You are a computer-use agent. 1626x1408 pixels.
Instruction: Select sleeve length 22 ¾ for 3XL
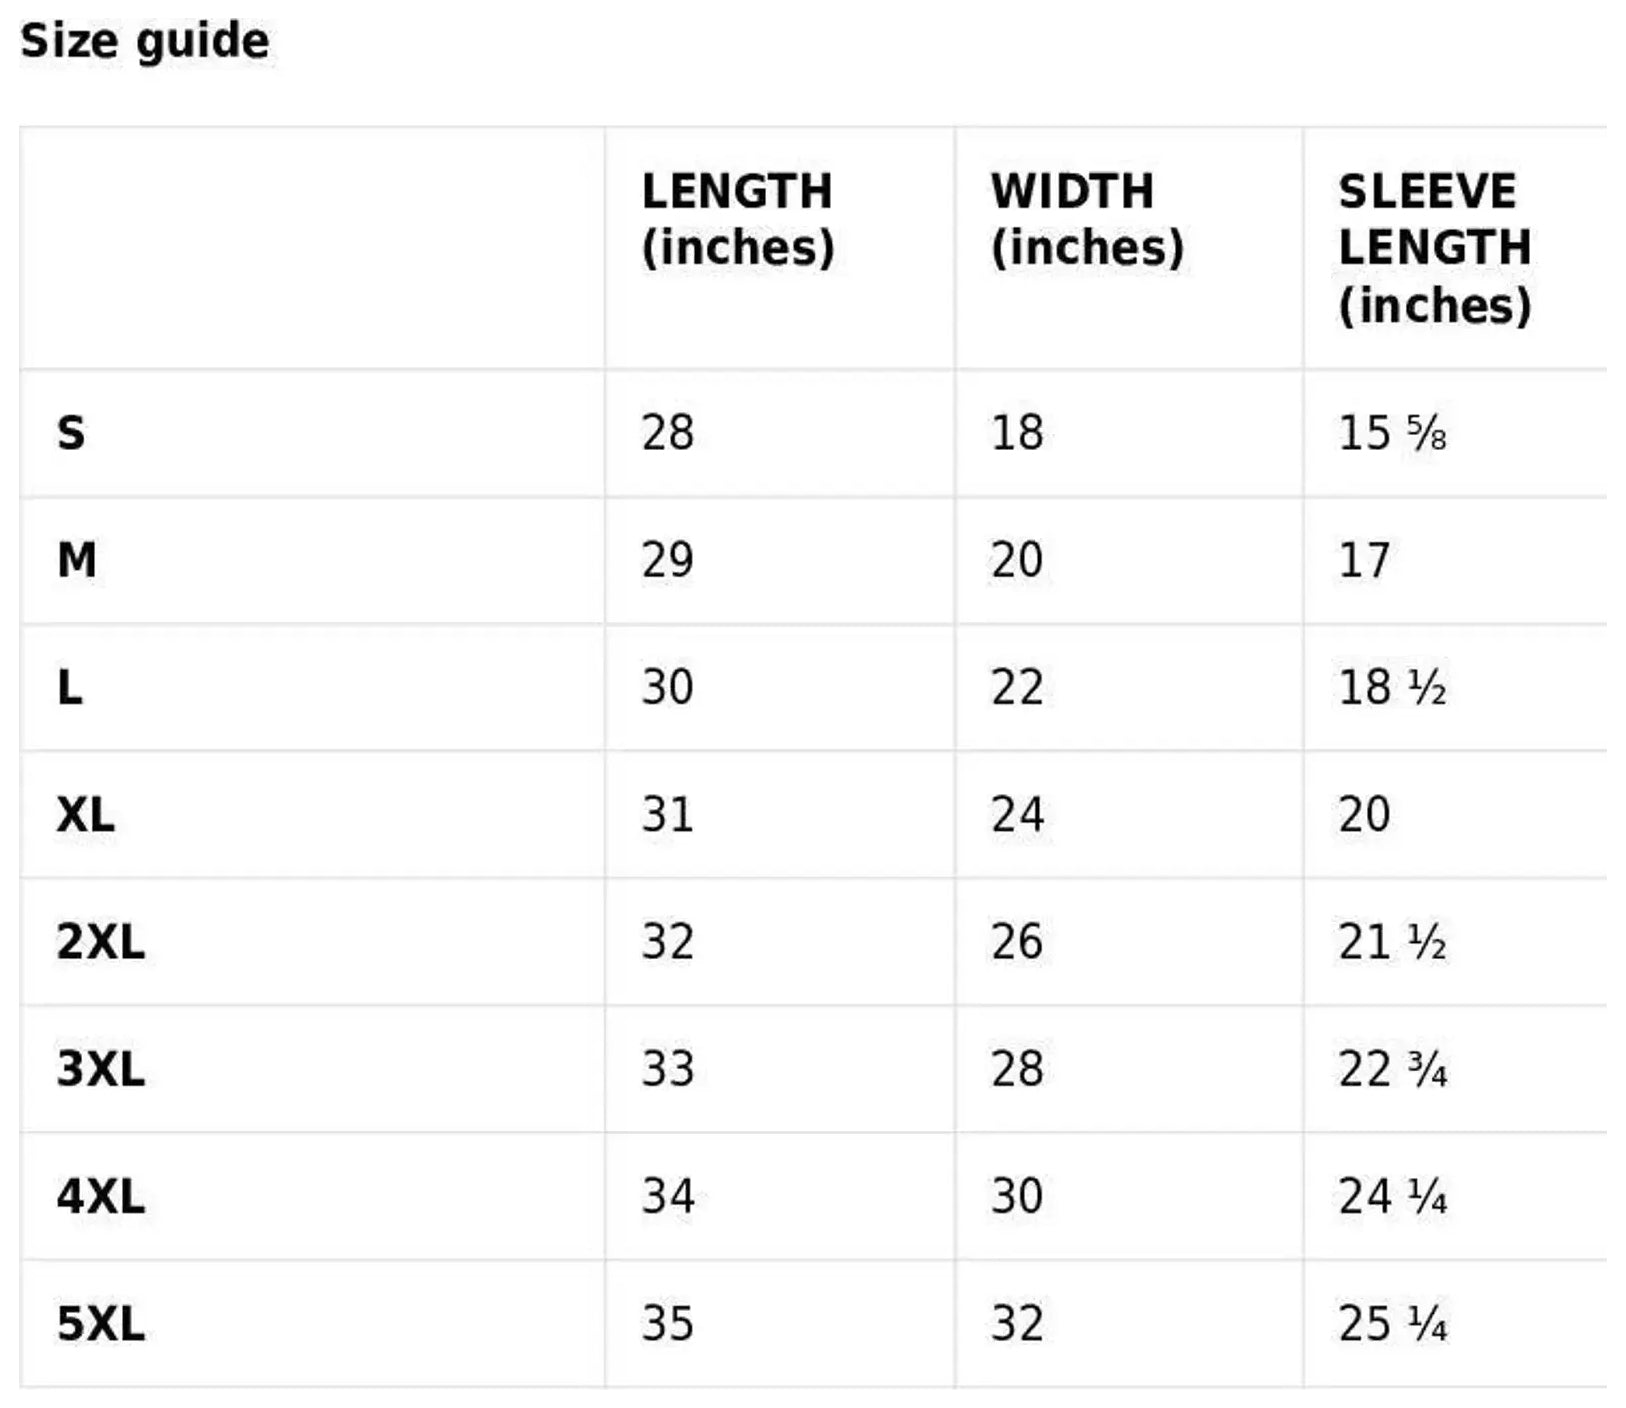tap(1392, 1069)
